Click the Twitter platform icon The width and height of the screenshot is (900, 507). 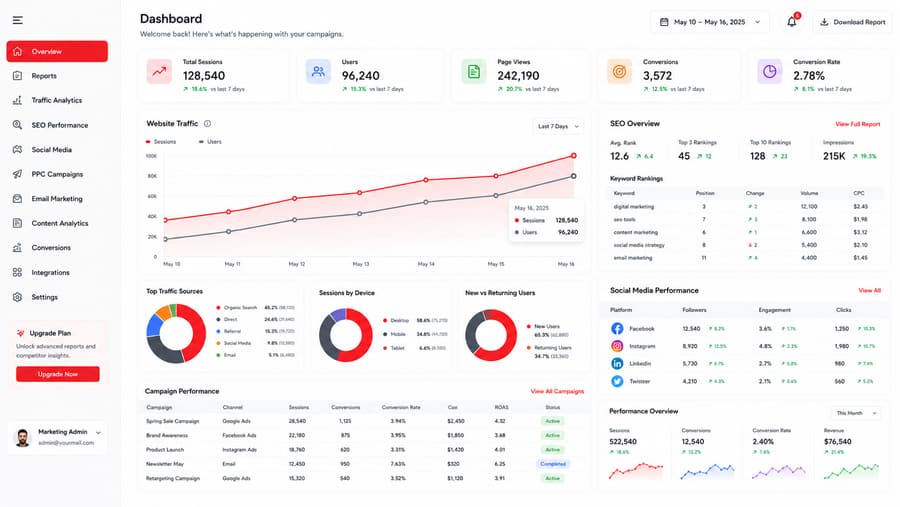(x=617, y=381)
